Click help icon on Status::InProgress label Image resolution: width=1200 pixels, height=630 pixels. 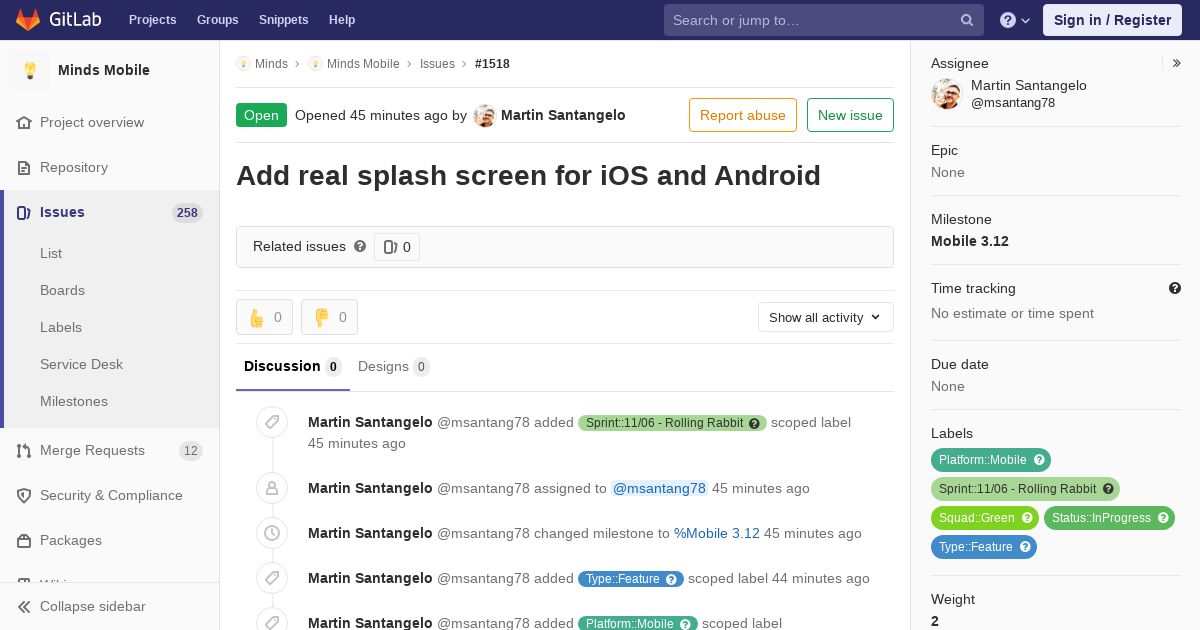[1163, 518]
